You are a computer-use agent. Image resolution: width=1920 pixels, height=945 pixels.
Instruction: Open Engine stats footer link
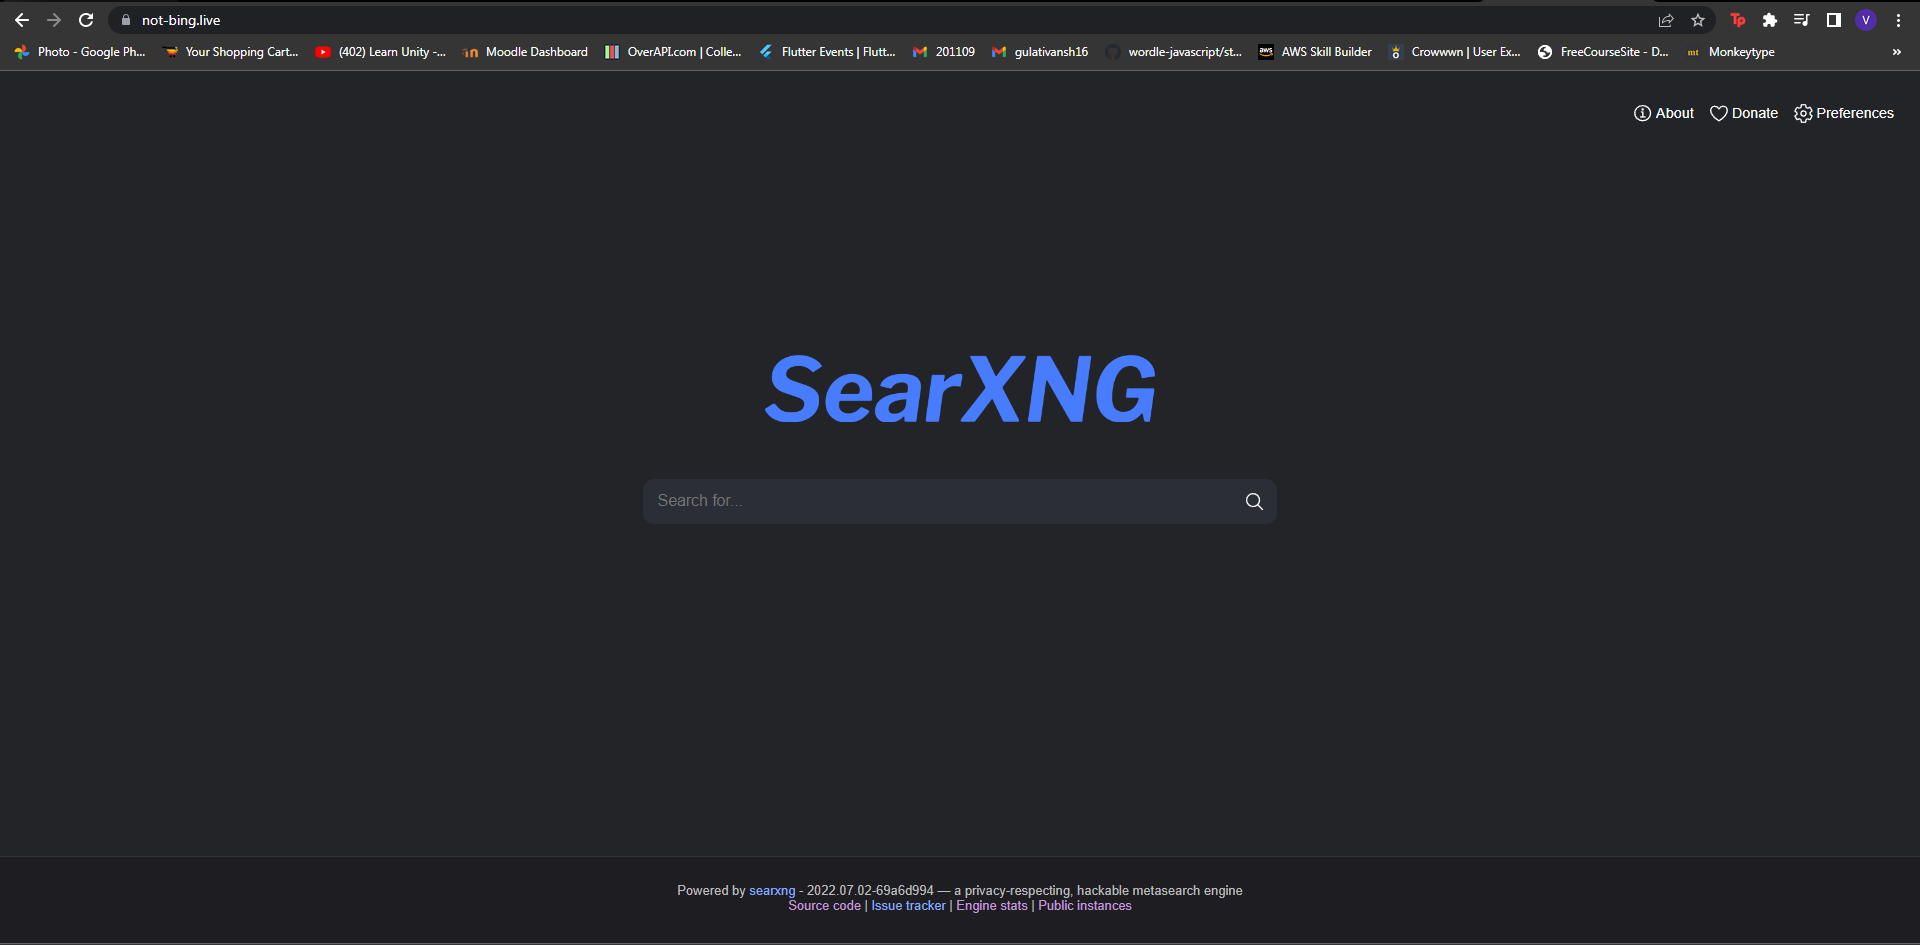coord(992,905)
